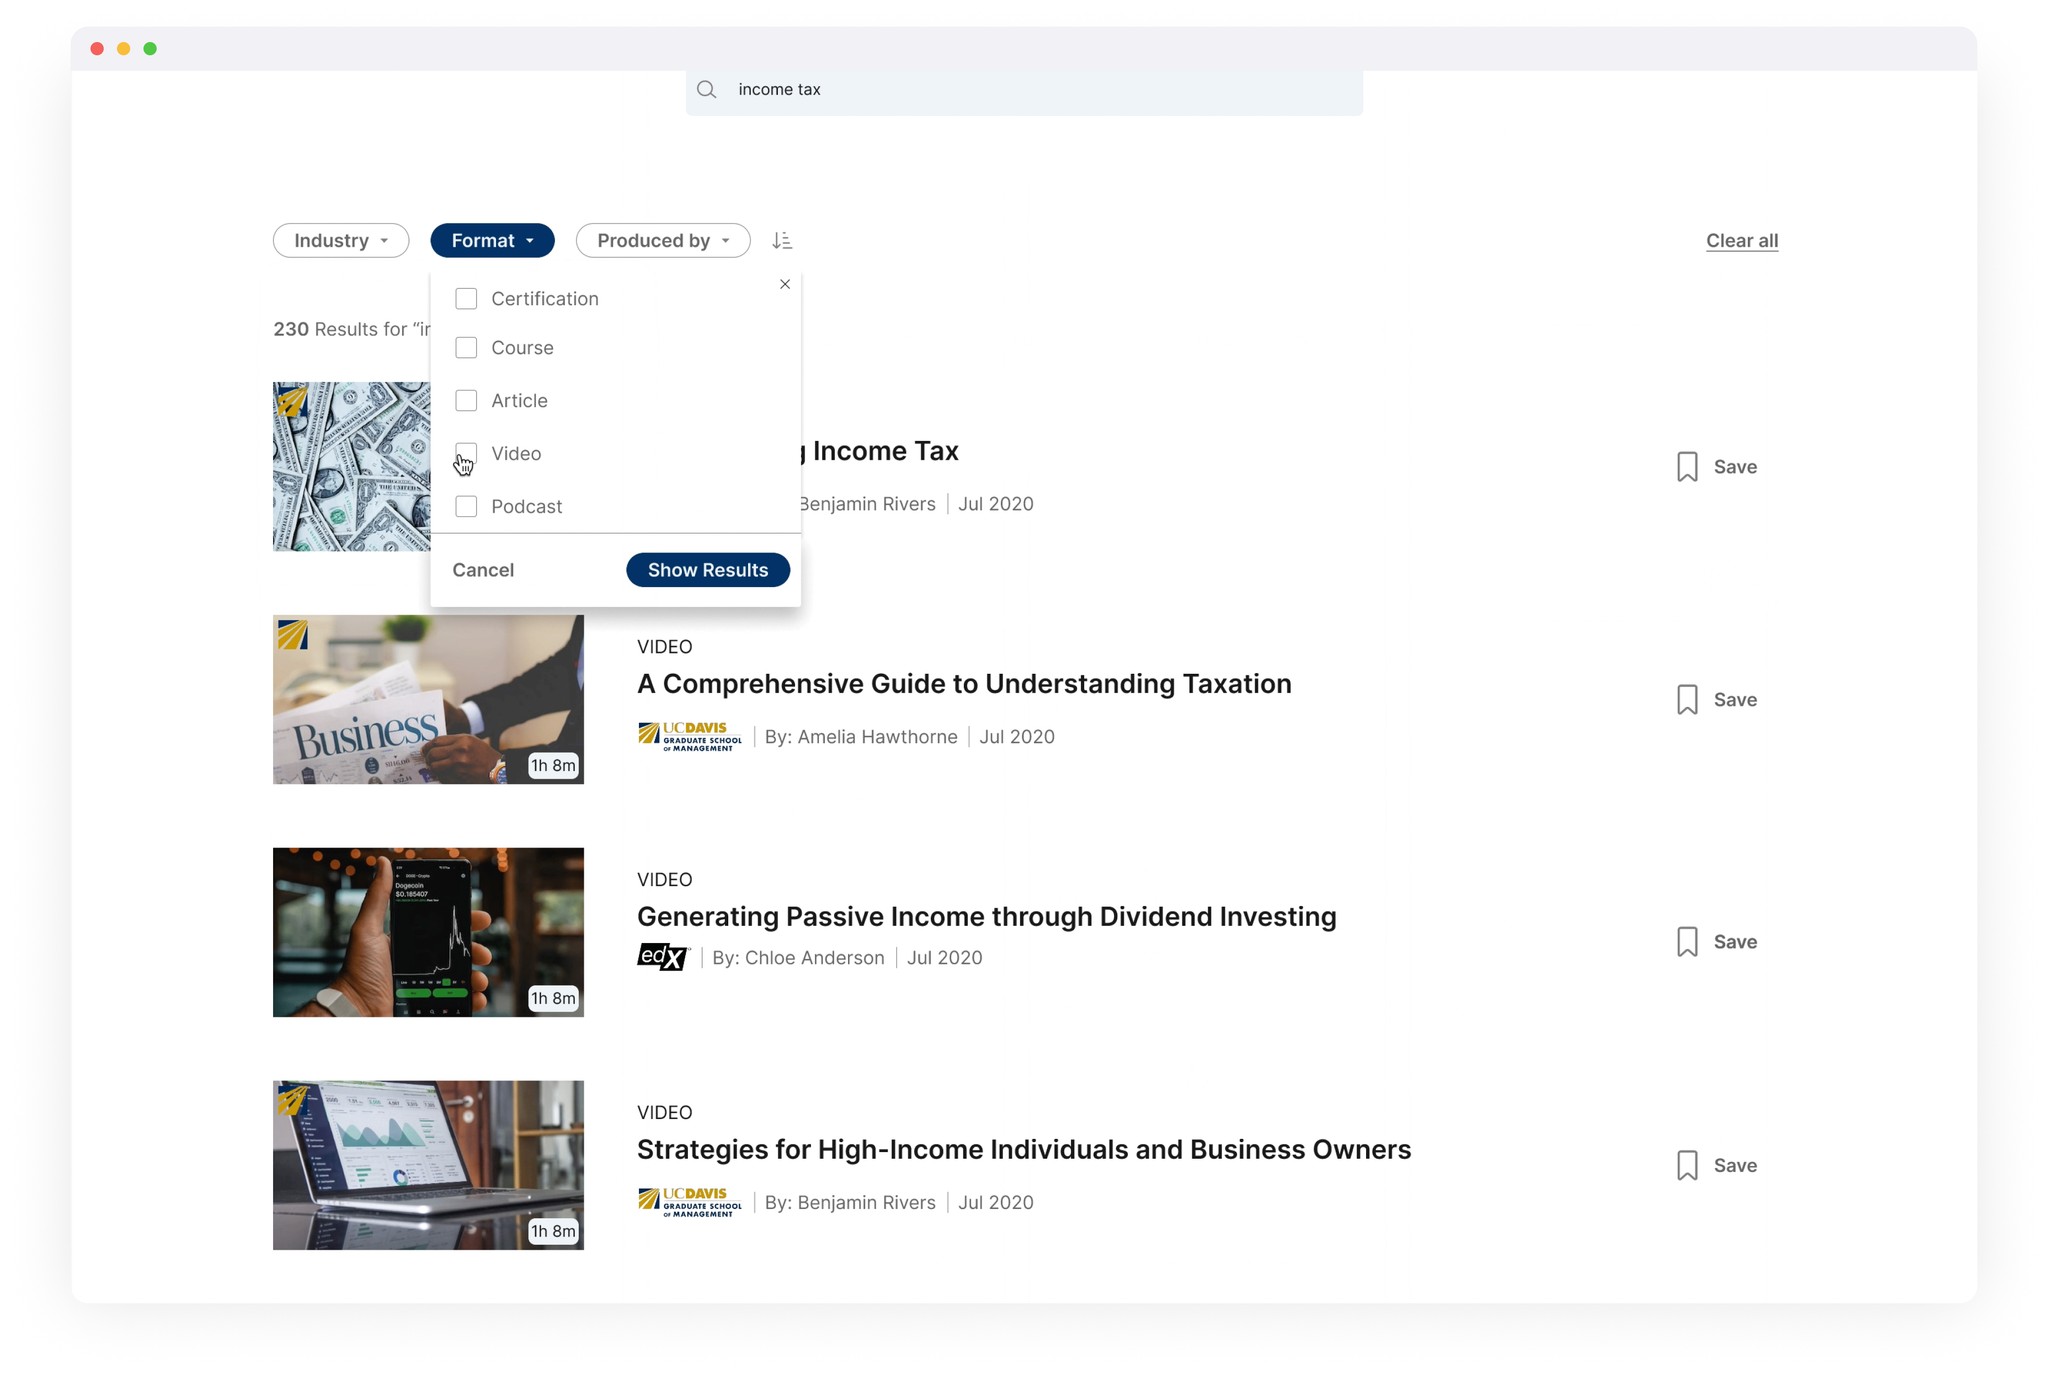Expand the Industry filter dropdown

[341, 240]
